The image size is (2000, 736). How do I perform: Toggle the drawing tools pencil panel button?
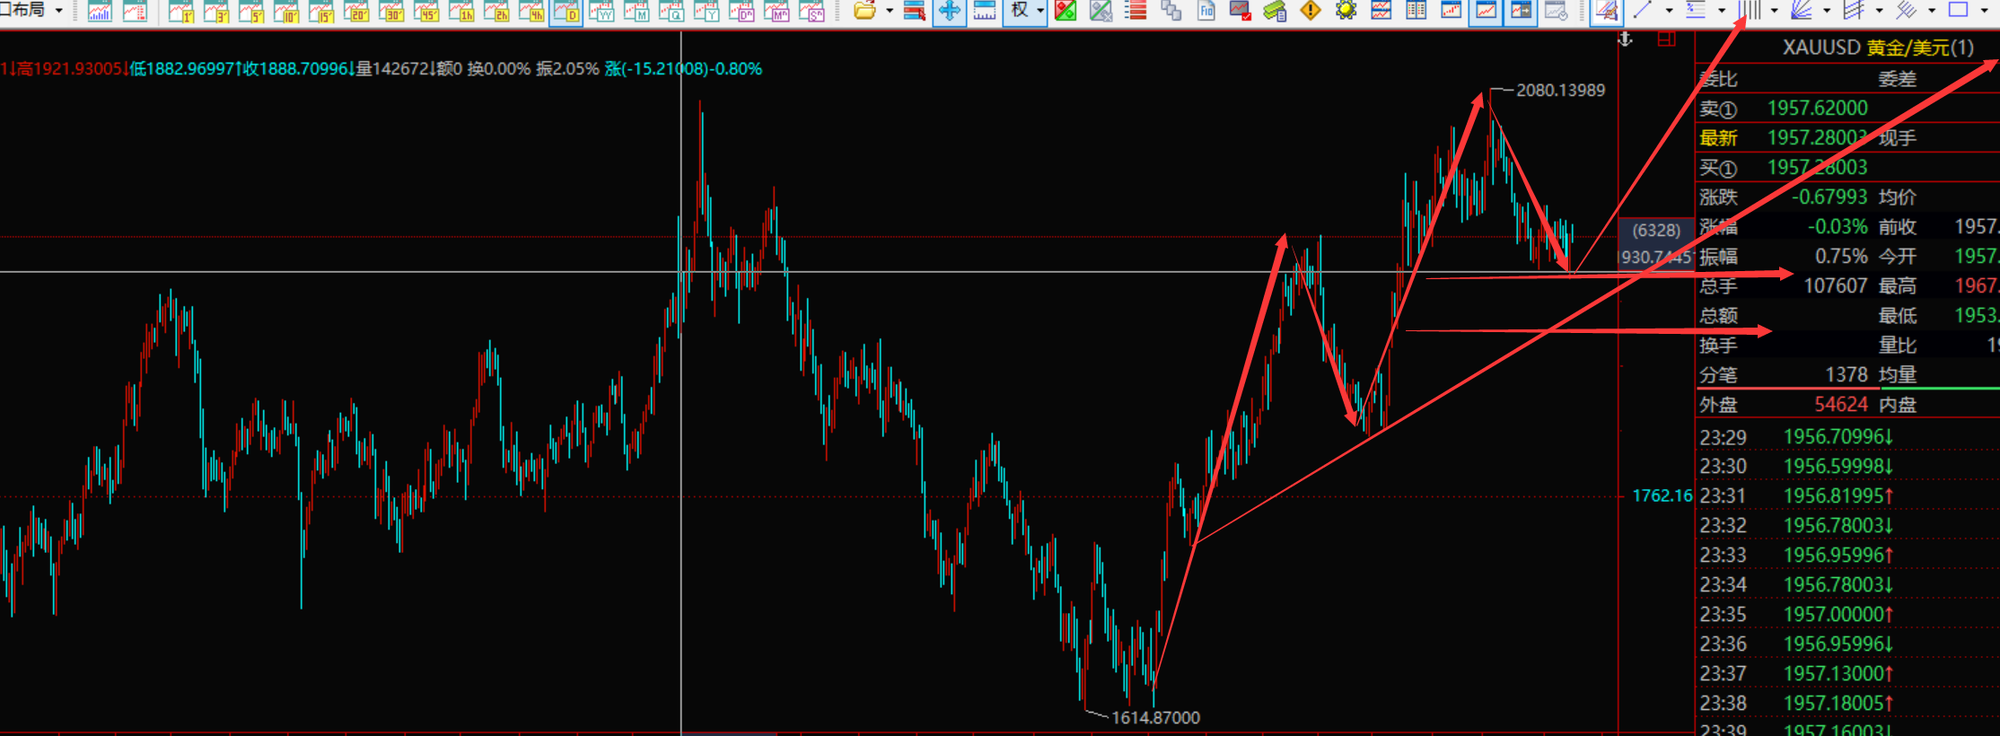pyautogui.click(x=1606, y=11)
